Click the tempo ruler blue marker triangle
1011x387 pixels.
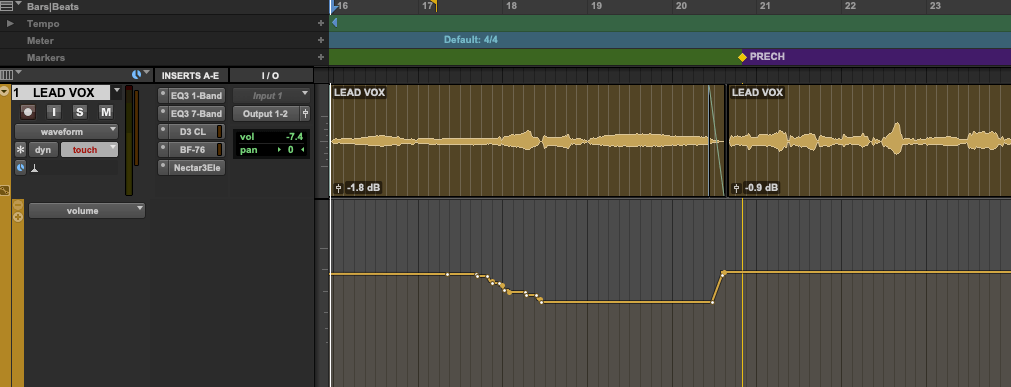coord(334,23)
